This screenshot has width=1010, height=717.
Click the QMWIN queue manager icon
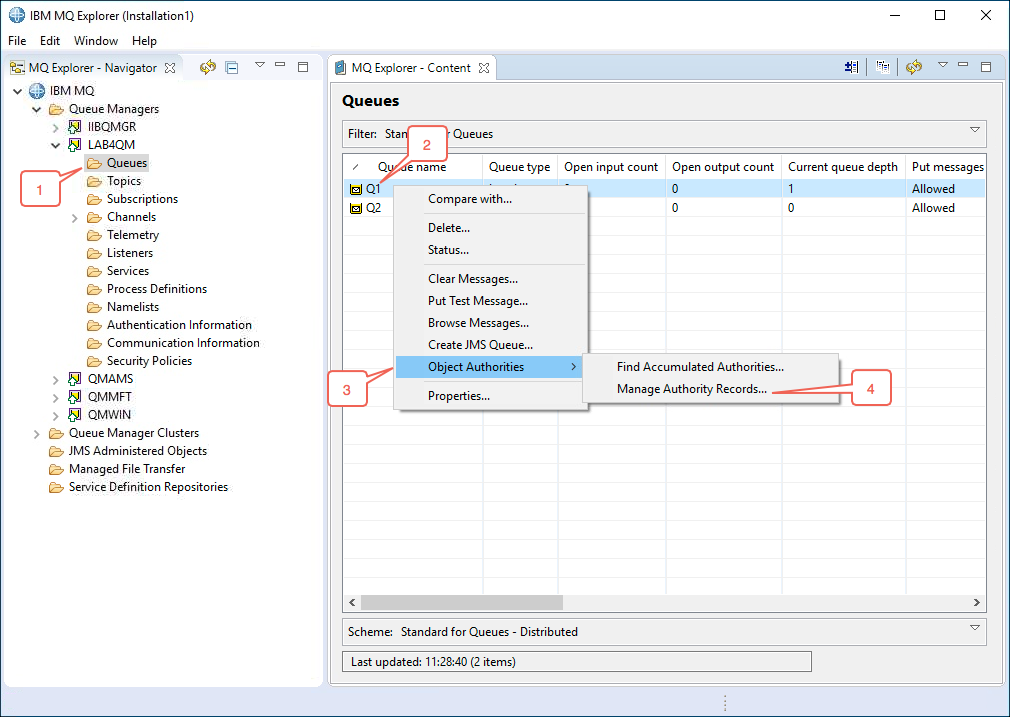(75, 415)
